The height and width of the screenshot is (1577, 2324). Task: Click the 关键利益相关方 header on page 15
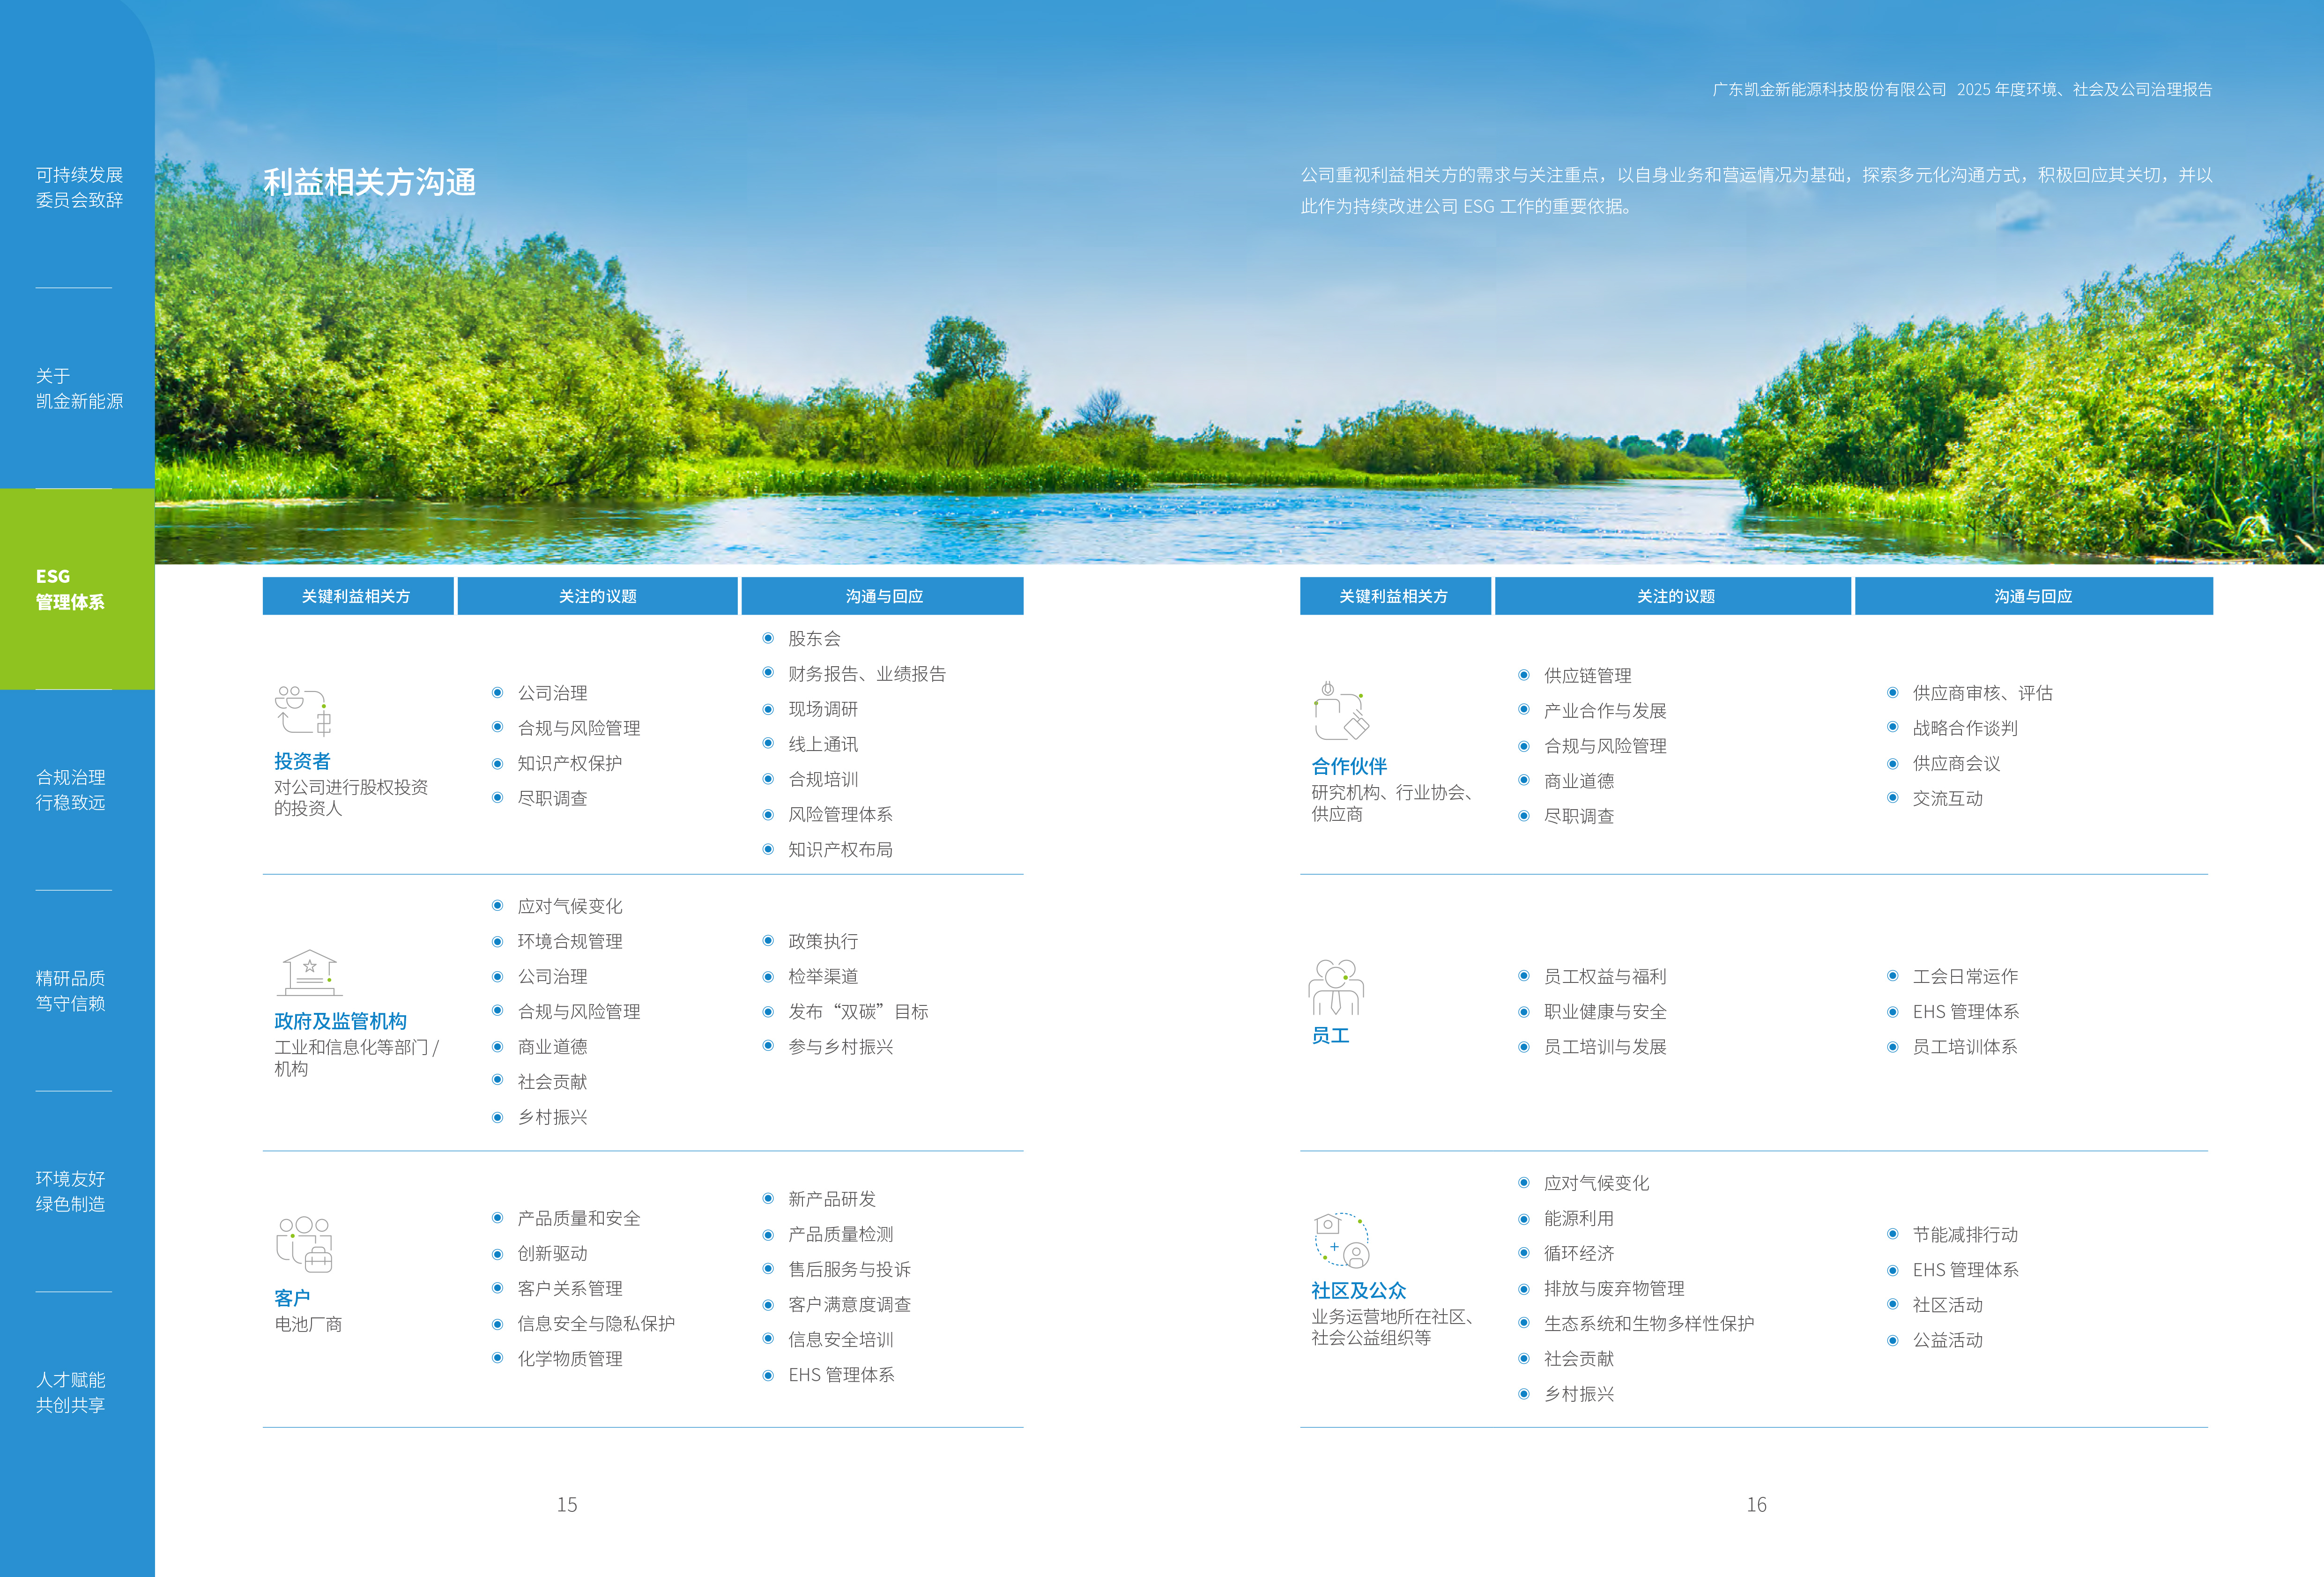(x=357, y=596)
